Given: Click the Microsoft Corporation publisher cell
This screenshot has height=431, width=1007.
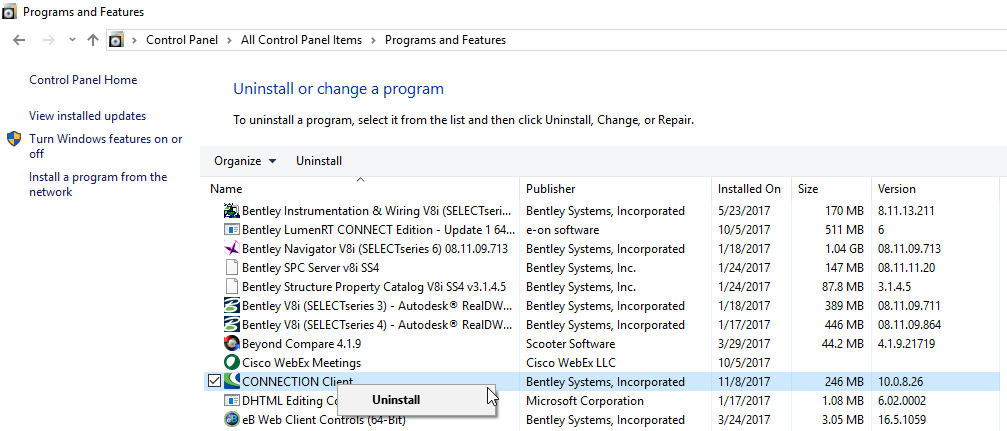Looking at the screenshot, I should (x=584, y=401).
